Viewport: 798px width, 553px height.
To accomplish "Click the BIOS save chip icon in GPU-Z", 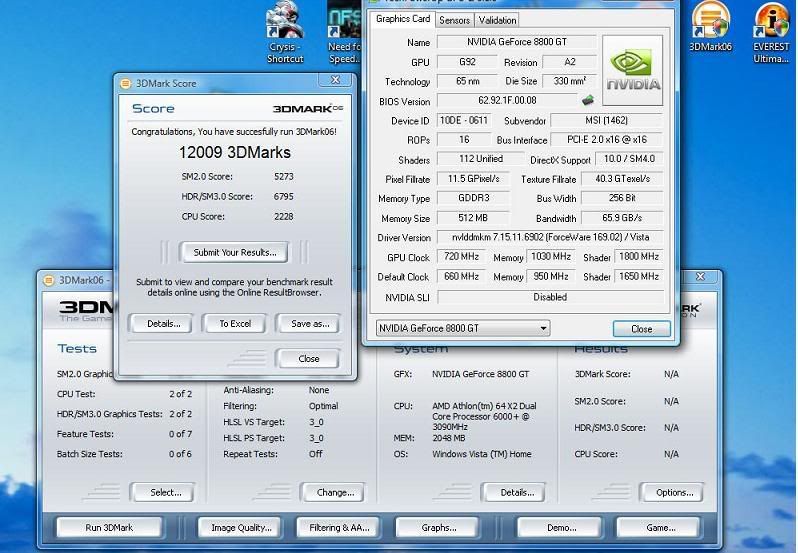I will coord(588,100).
